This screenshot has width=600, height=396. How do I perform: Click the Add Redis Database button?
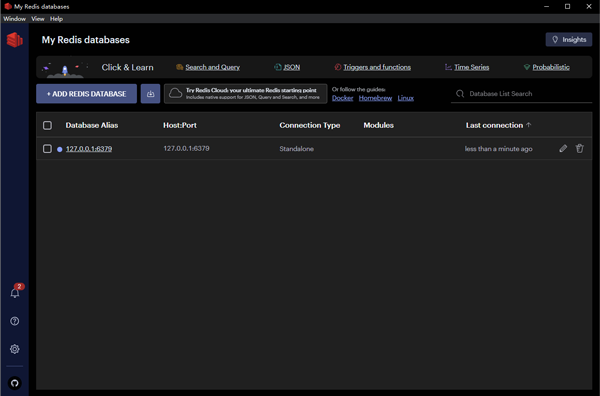(86, 94)
